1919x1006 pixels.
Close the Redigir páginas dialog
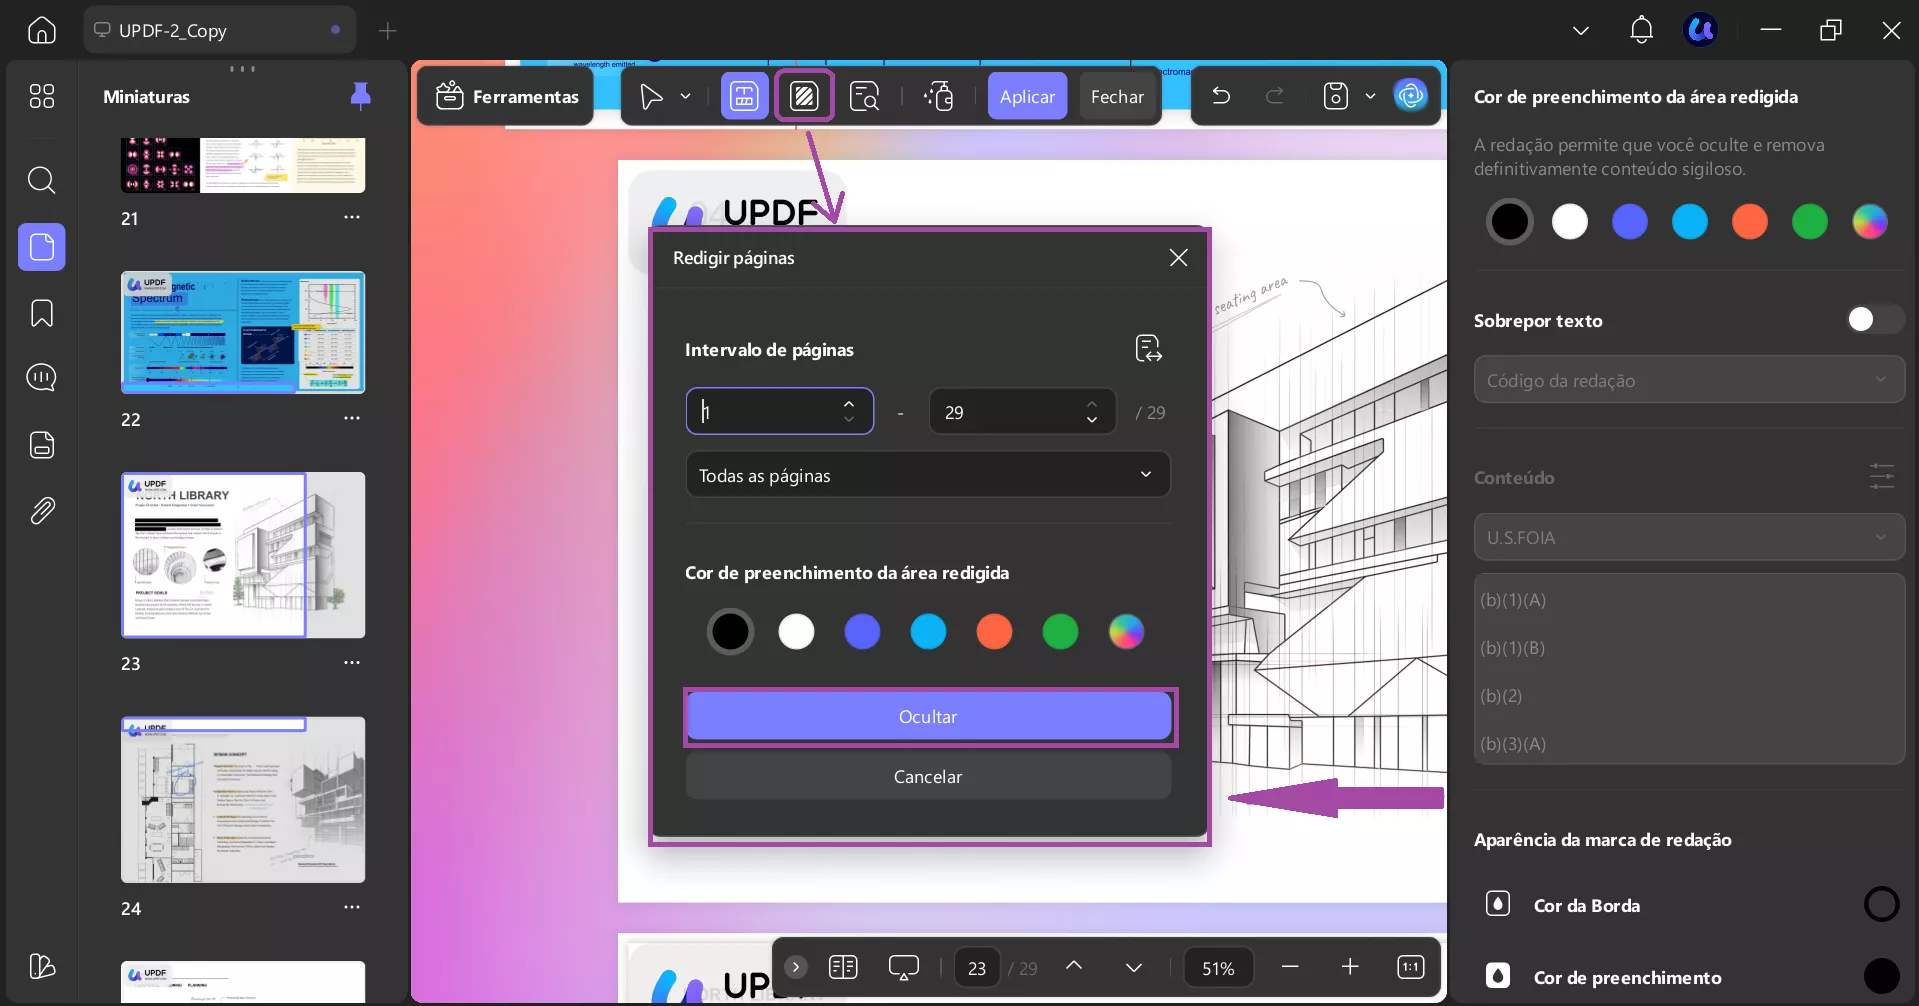(1179, 258)
